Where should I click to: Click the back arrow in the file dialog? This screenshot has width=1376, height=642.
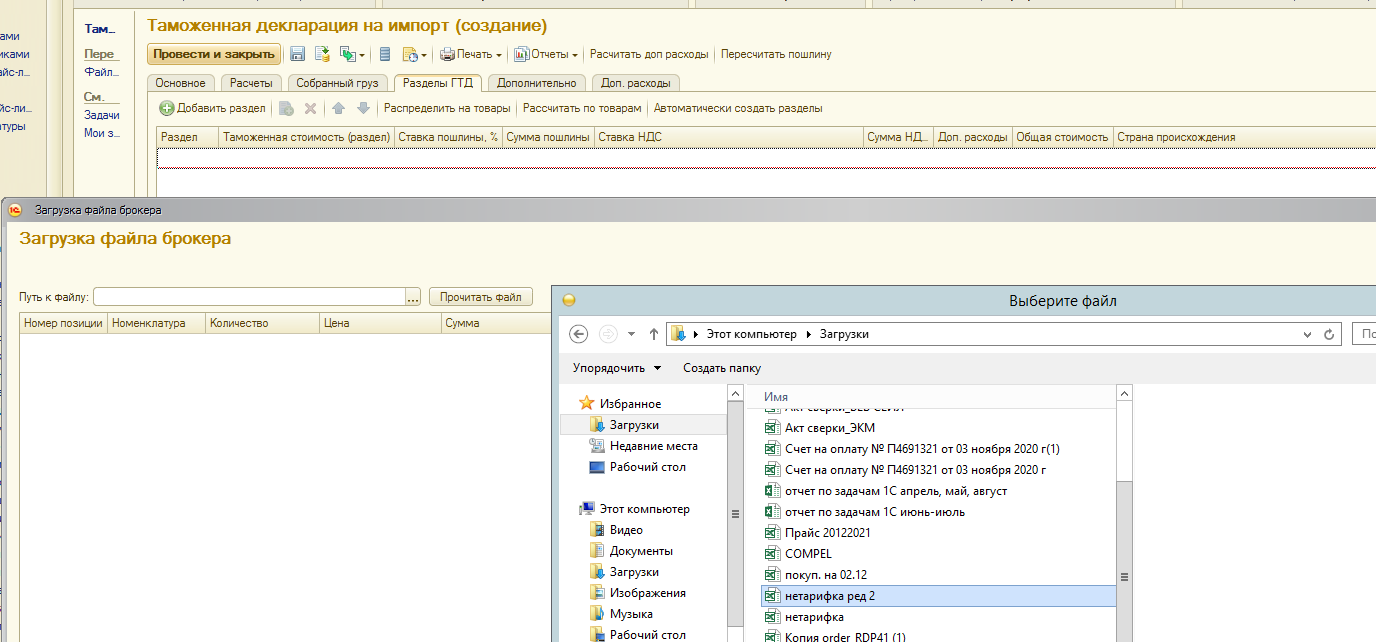coord(578,334)
